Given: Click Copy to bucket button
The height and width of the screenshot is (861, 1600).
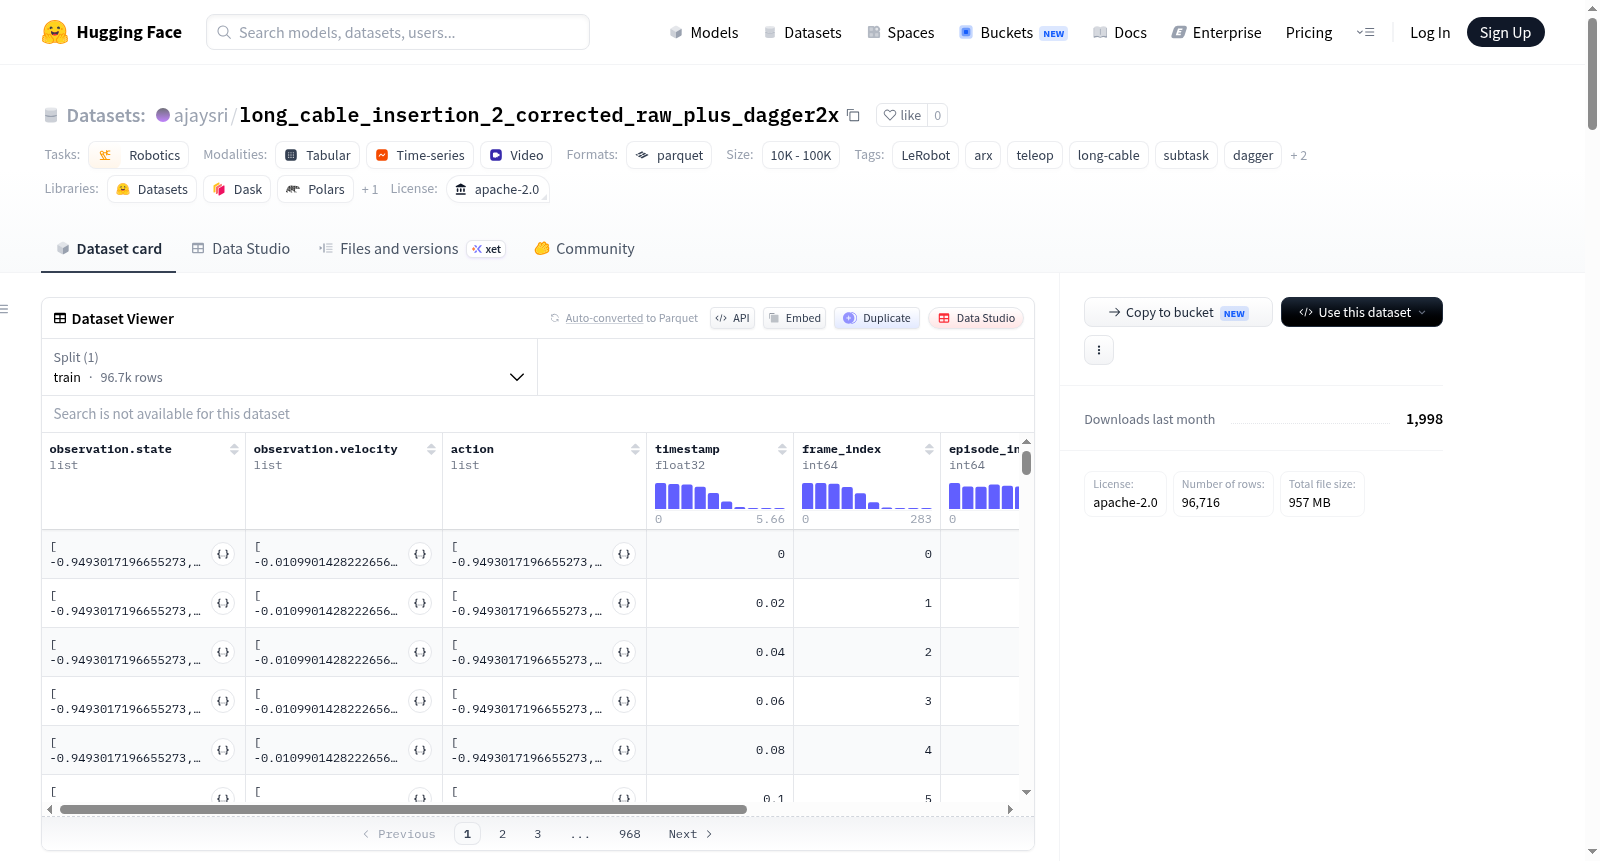Looking at the screenshot, I should click(x=1178, y=312).
